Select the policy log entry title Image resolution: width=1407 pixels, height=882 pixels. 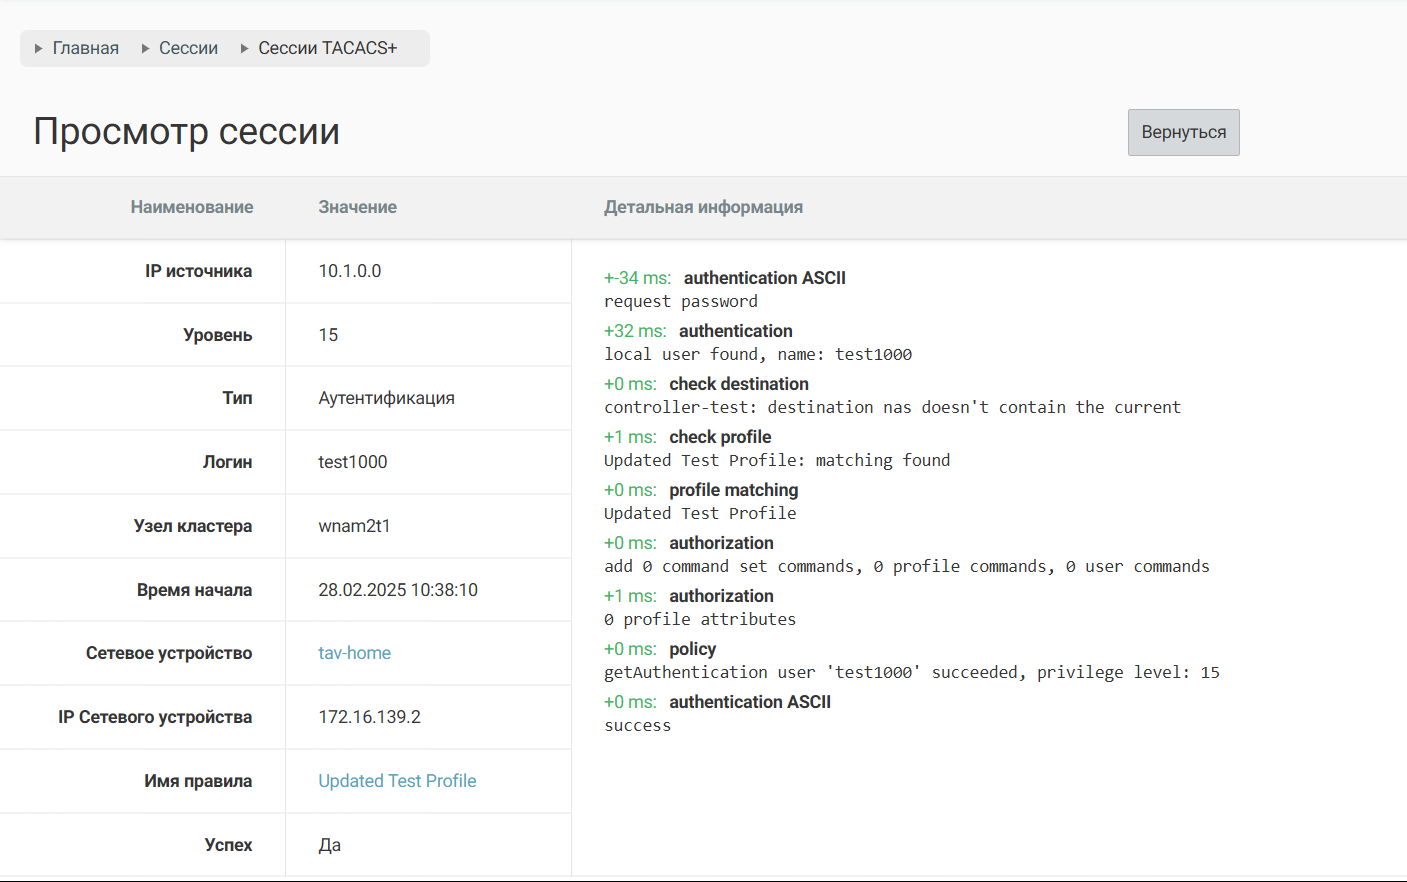(x=692, y=649)
